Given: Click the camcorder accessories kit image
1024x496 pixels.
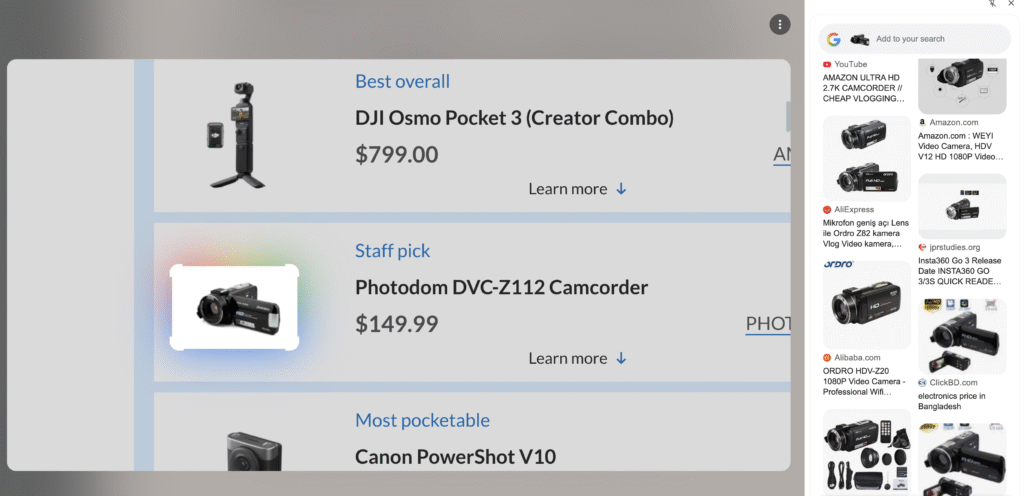Looking at the screenshot, I should [x=866, y=452].
